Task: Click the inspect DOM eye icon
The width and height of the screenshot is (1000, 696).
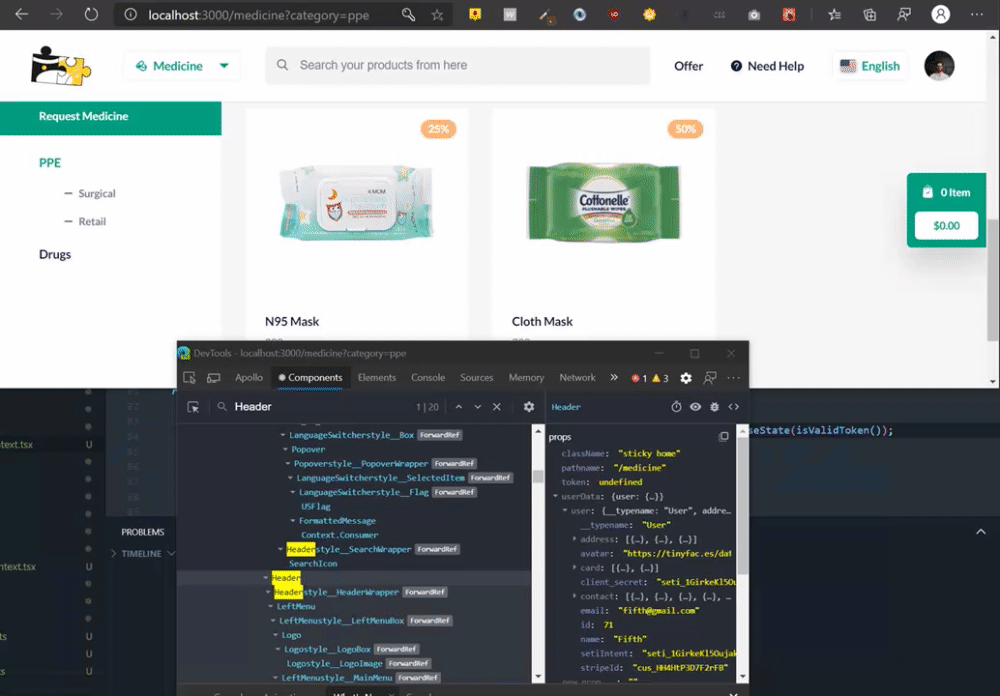Action: click(x=695, y=407)
